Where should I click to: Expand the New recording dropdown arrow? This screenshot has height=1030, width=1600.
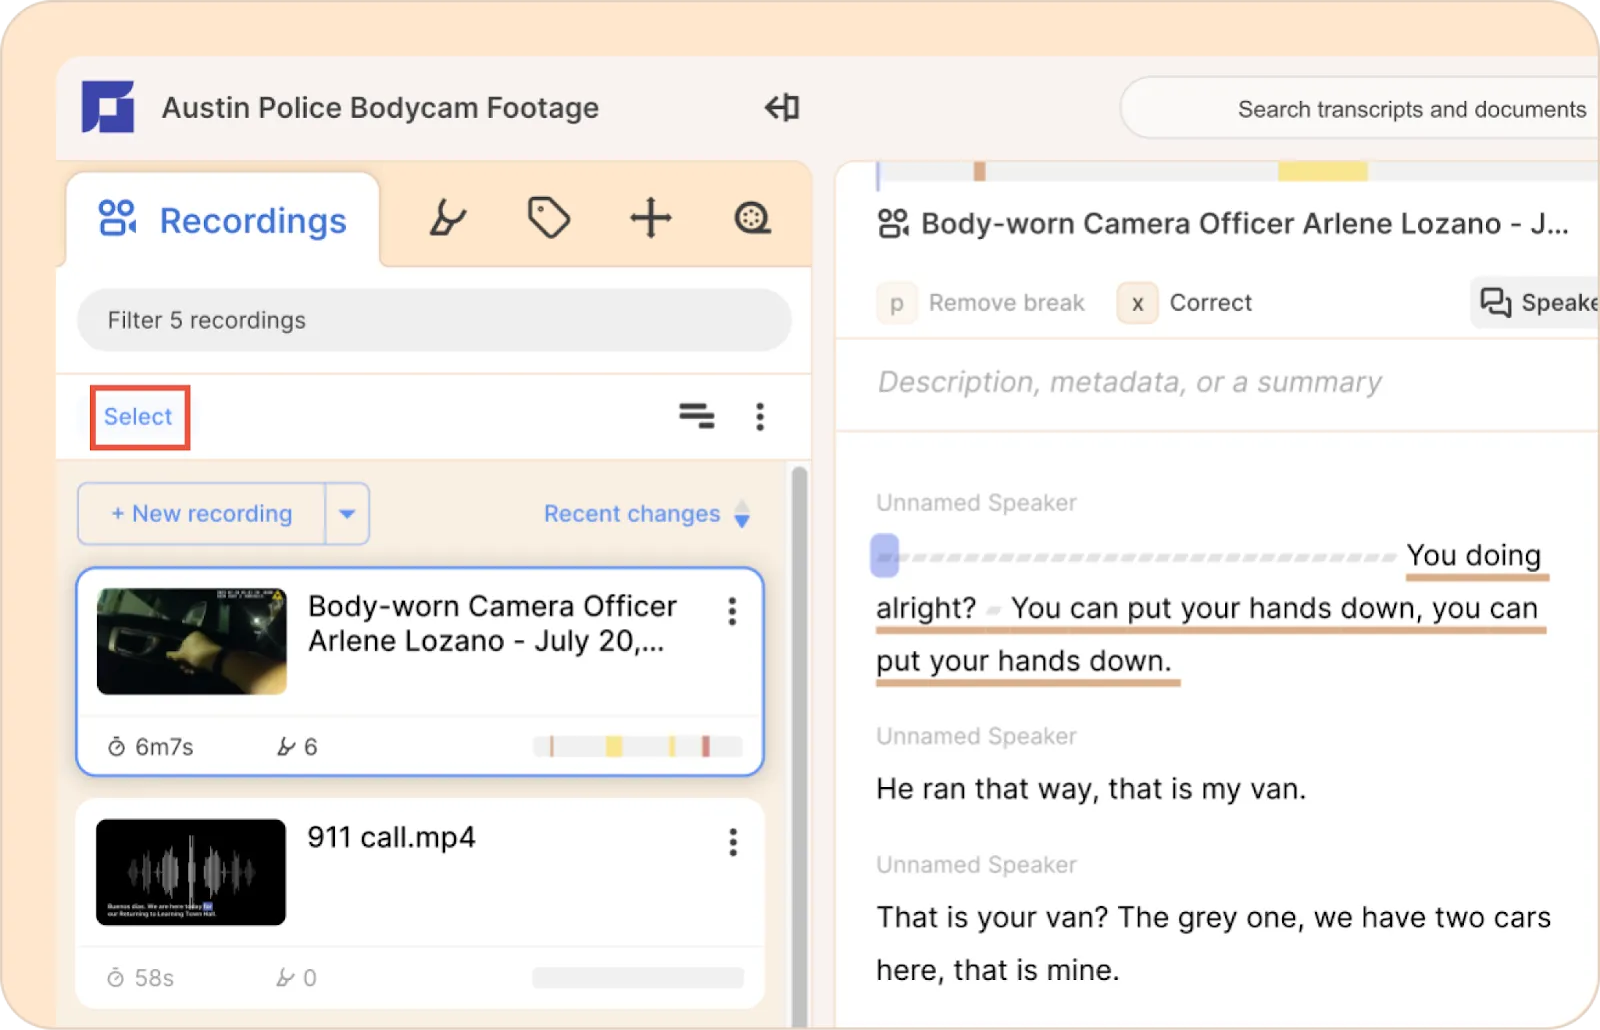click(x=347, y=514)
